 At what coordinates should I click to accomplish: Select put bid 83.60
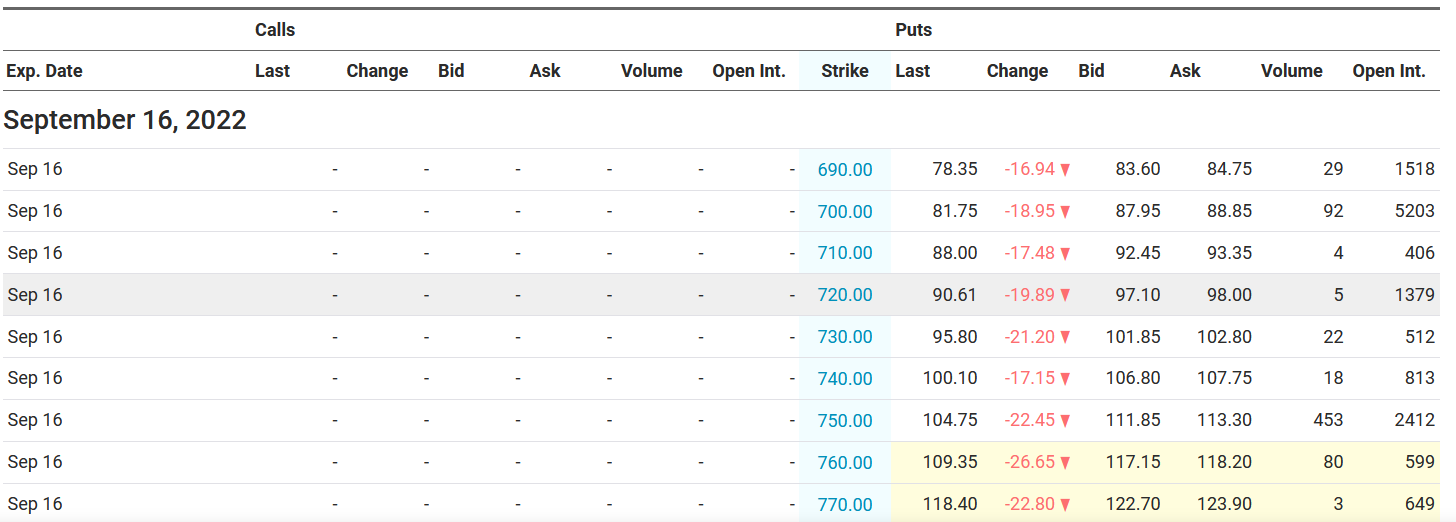coord(1138,169)
